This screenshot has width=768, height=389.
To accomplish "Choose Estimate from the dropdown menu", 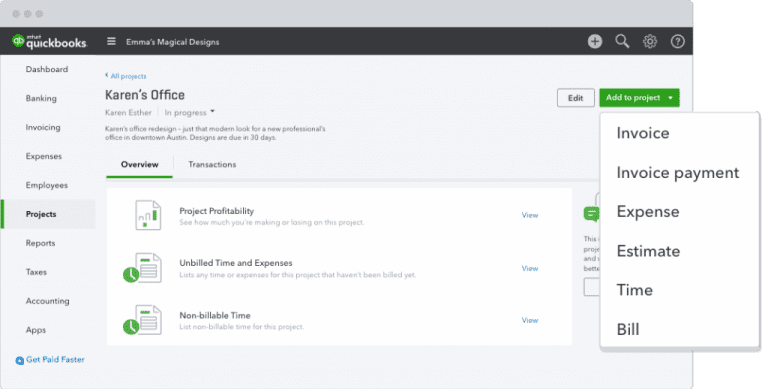I will coord(648,251).
